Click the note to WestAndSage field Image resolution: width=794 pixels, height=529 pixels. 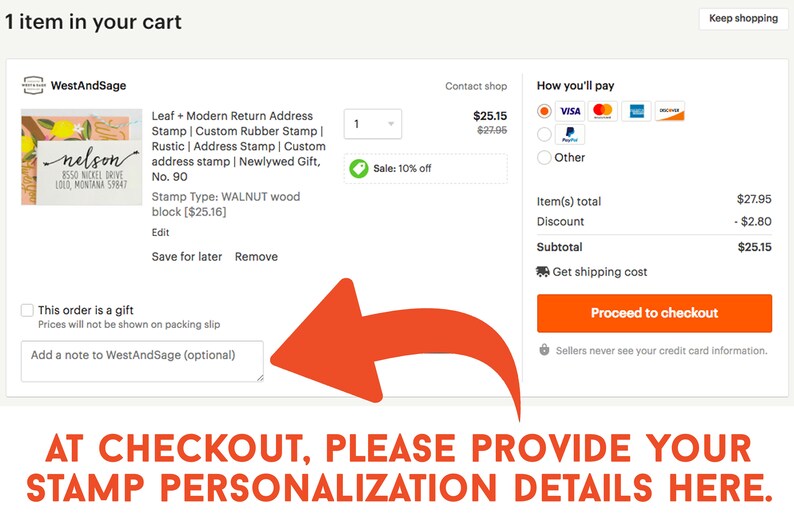tap(142, 361)
